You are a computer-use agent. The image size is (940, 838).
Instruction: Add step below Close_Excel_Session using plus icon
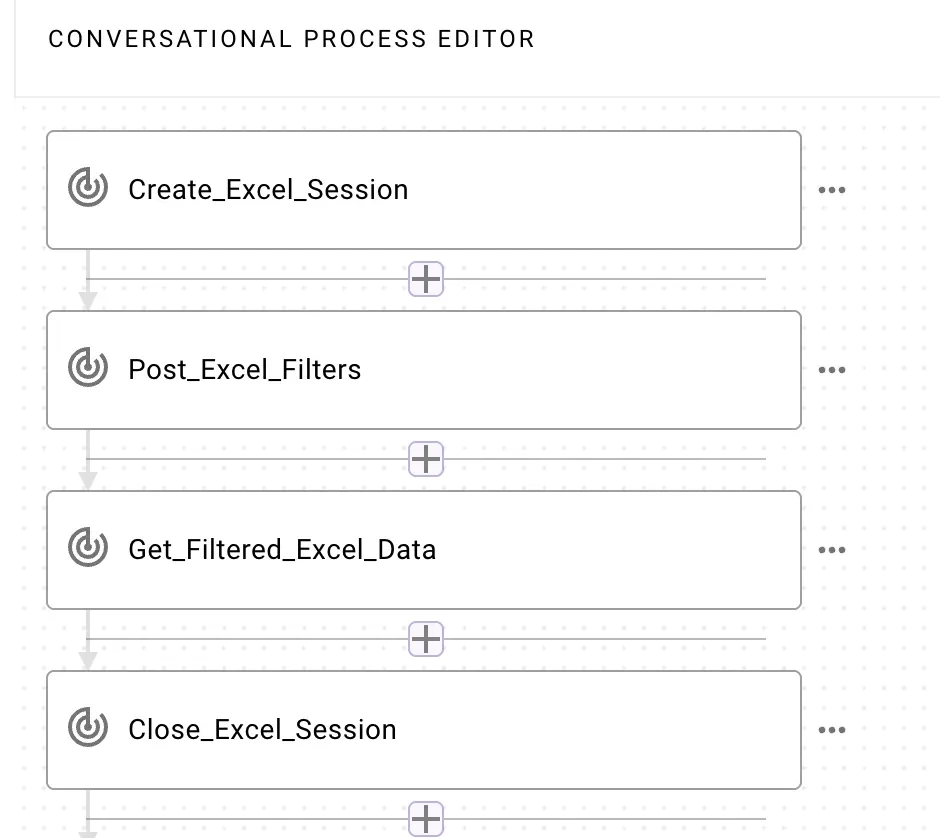426,819
